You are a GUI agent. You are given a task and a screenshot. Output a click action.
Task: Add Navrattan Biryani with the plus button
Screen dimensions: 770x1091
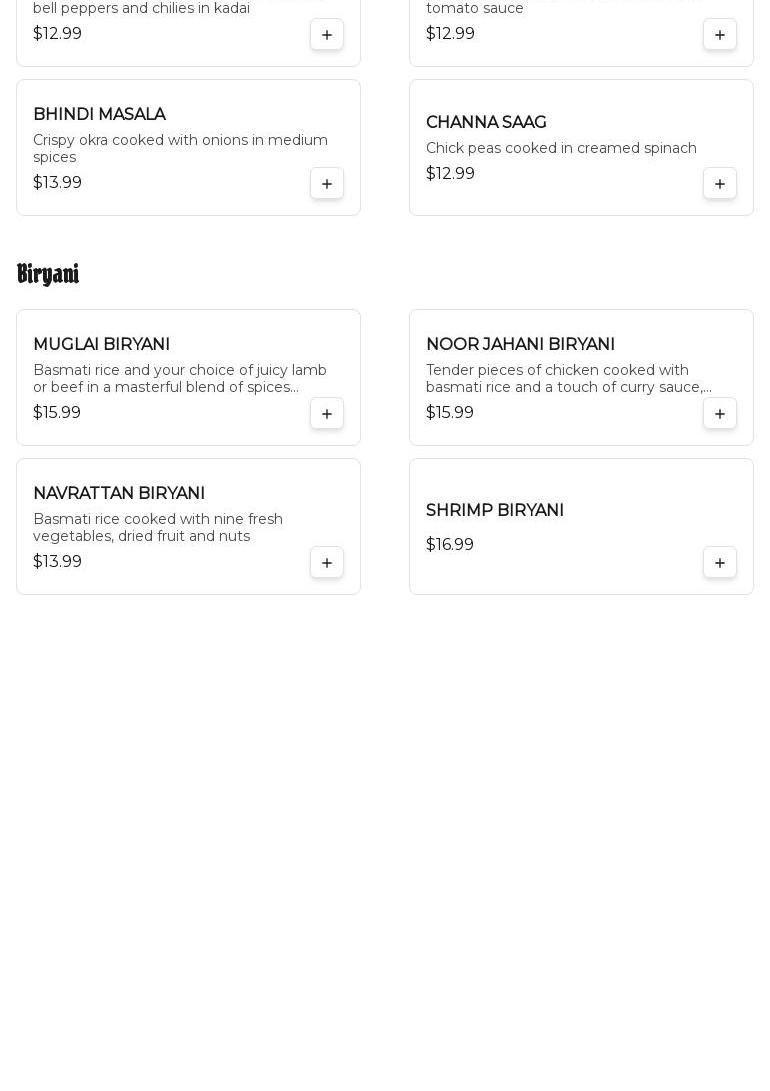coord(327,563)
